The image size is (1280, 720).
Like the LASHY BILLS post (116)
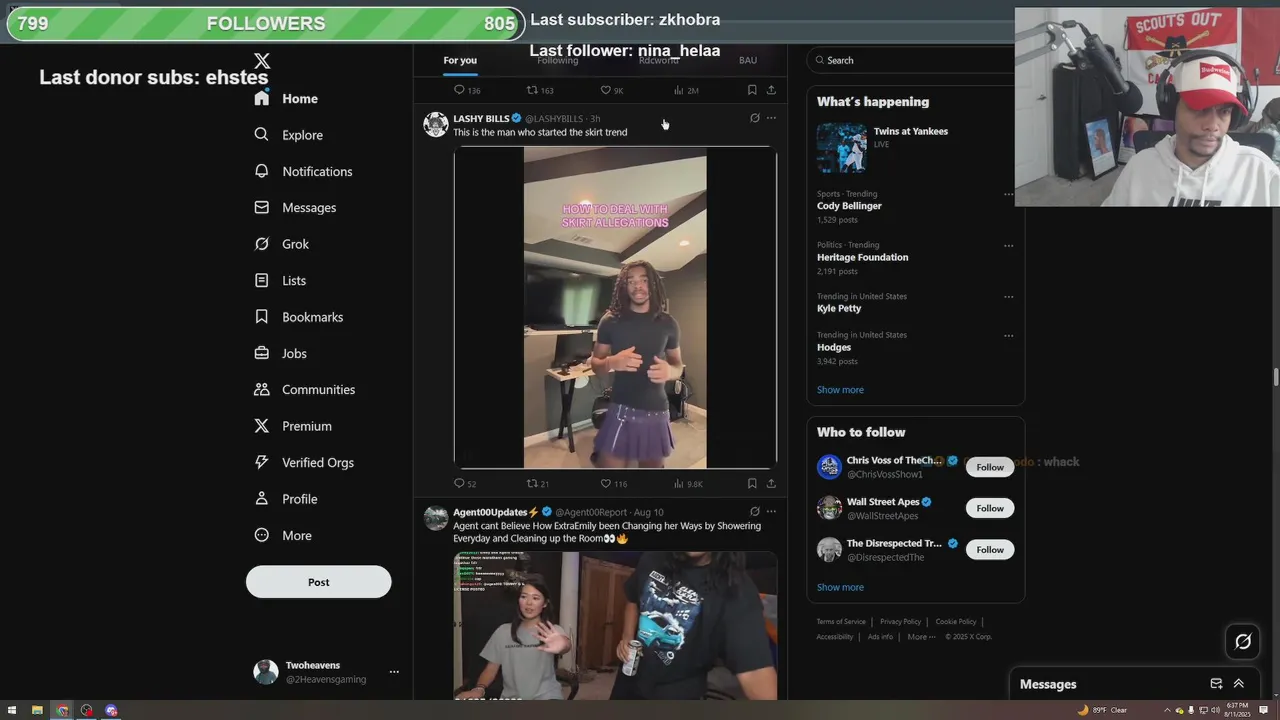tap(605, 484)
